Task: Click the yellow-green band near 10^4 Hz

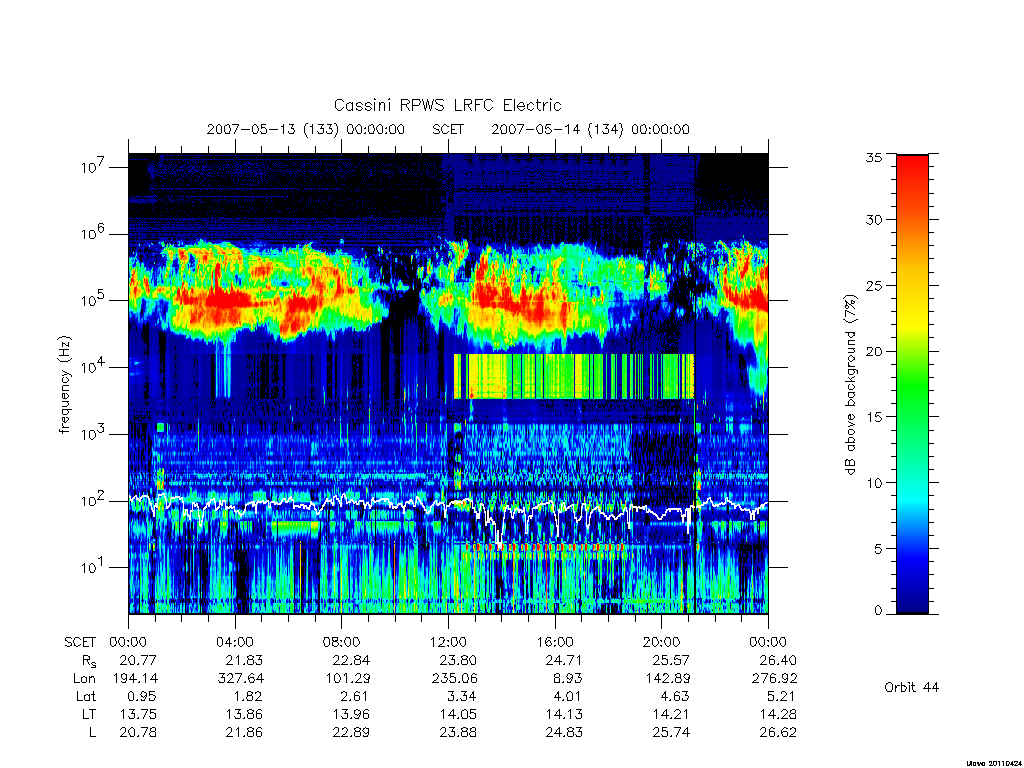Action: pyautogui.click(x=573, y=376)
